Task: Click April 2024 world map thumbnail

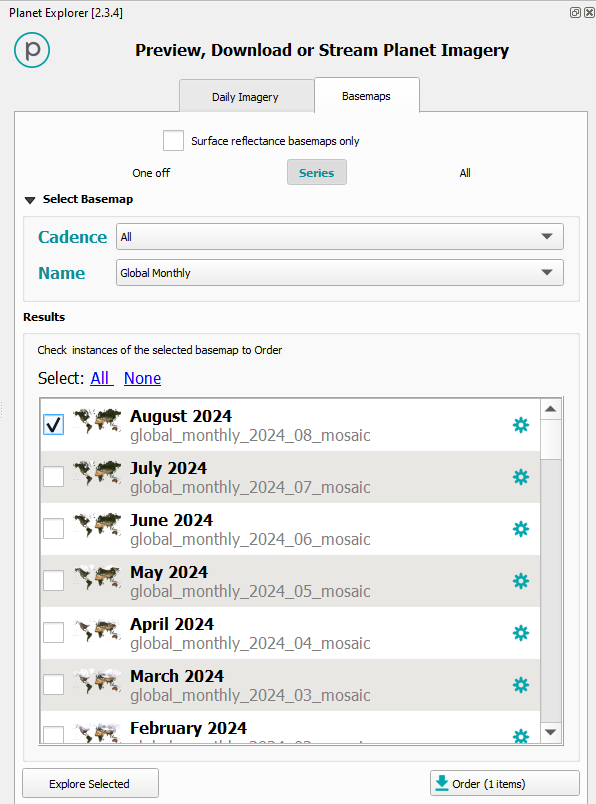Action: 97,629
